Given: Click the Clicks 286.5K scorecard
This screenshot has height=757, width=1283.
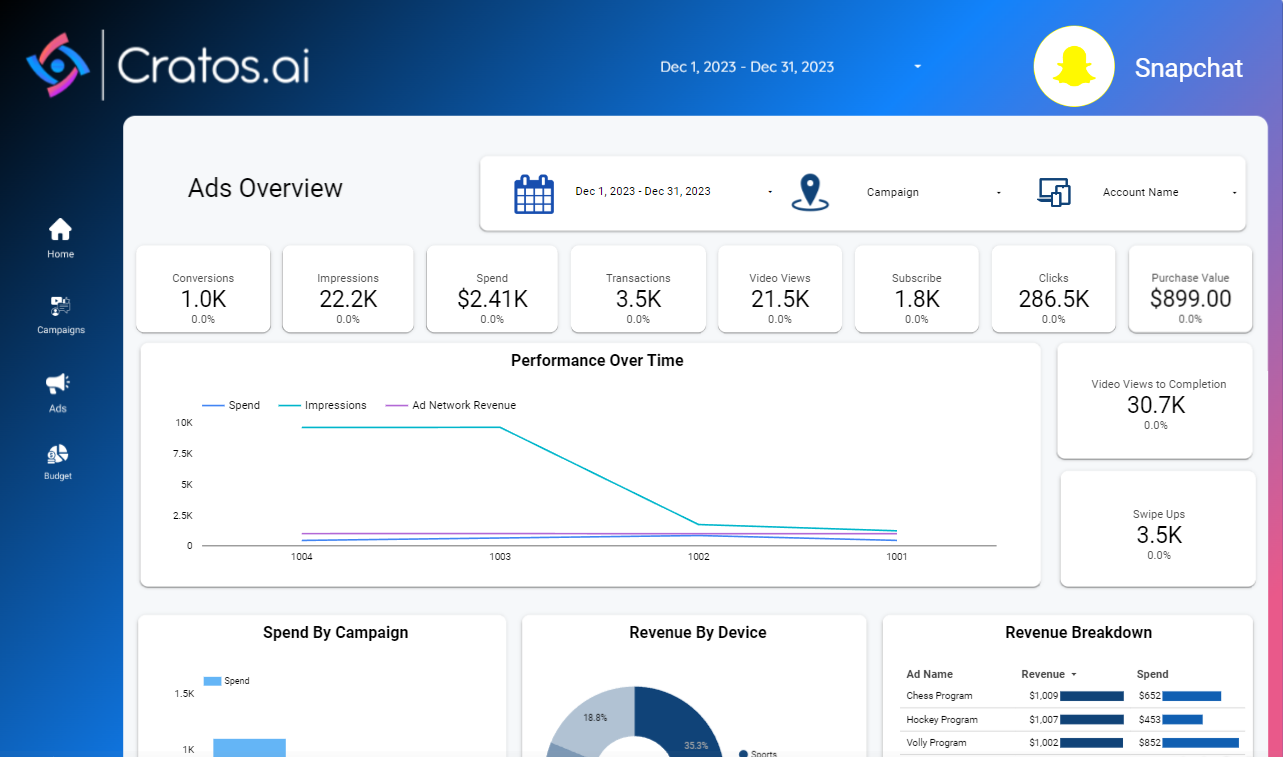Looking at the screenshot, I should click(x=1054, y=289).
